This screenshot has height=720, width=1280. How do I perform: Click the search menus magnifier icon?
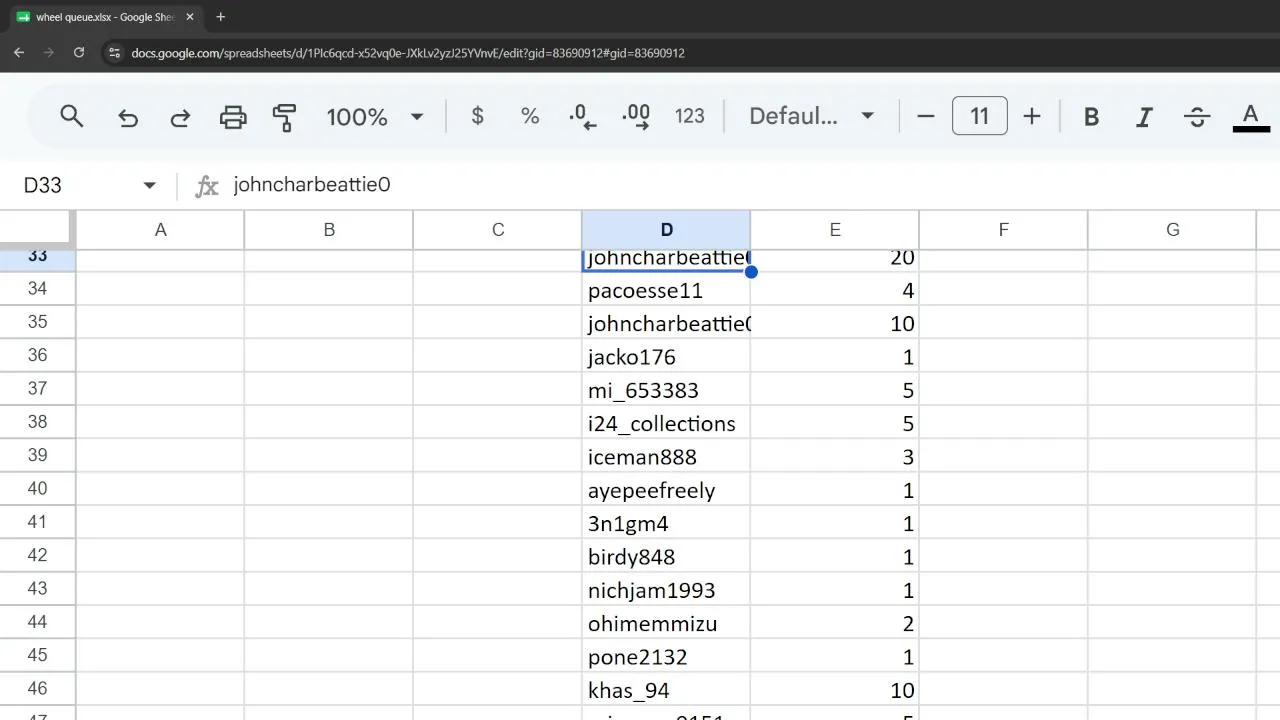pyautogui.click(x=71, y=116)
